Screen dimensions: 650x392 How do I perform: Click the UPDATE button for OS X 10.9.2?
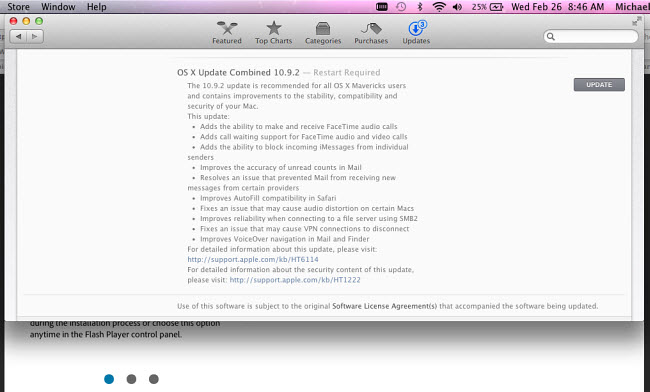(x=599, y=85)
